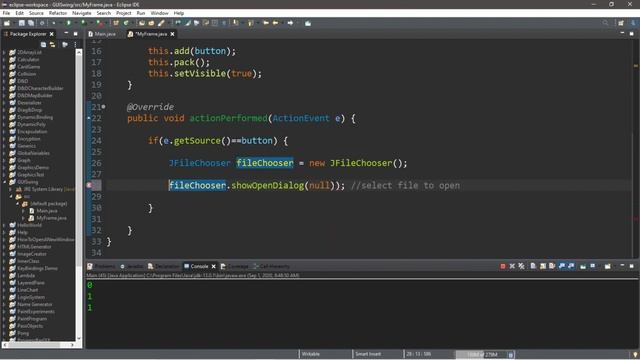640x360 pixels.
Task: Click the Save All toolbar icon
Action: coord(31,23)
